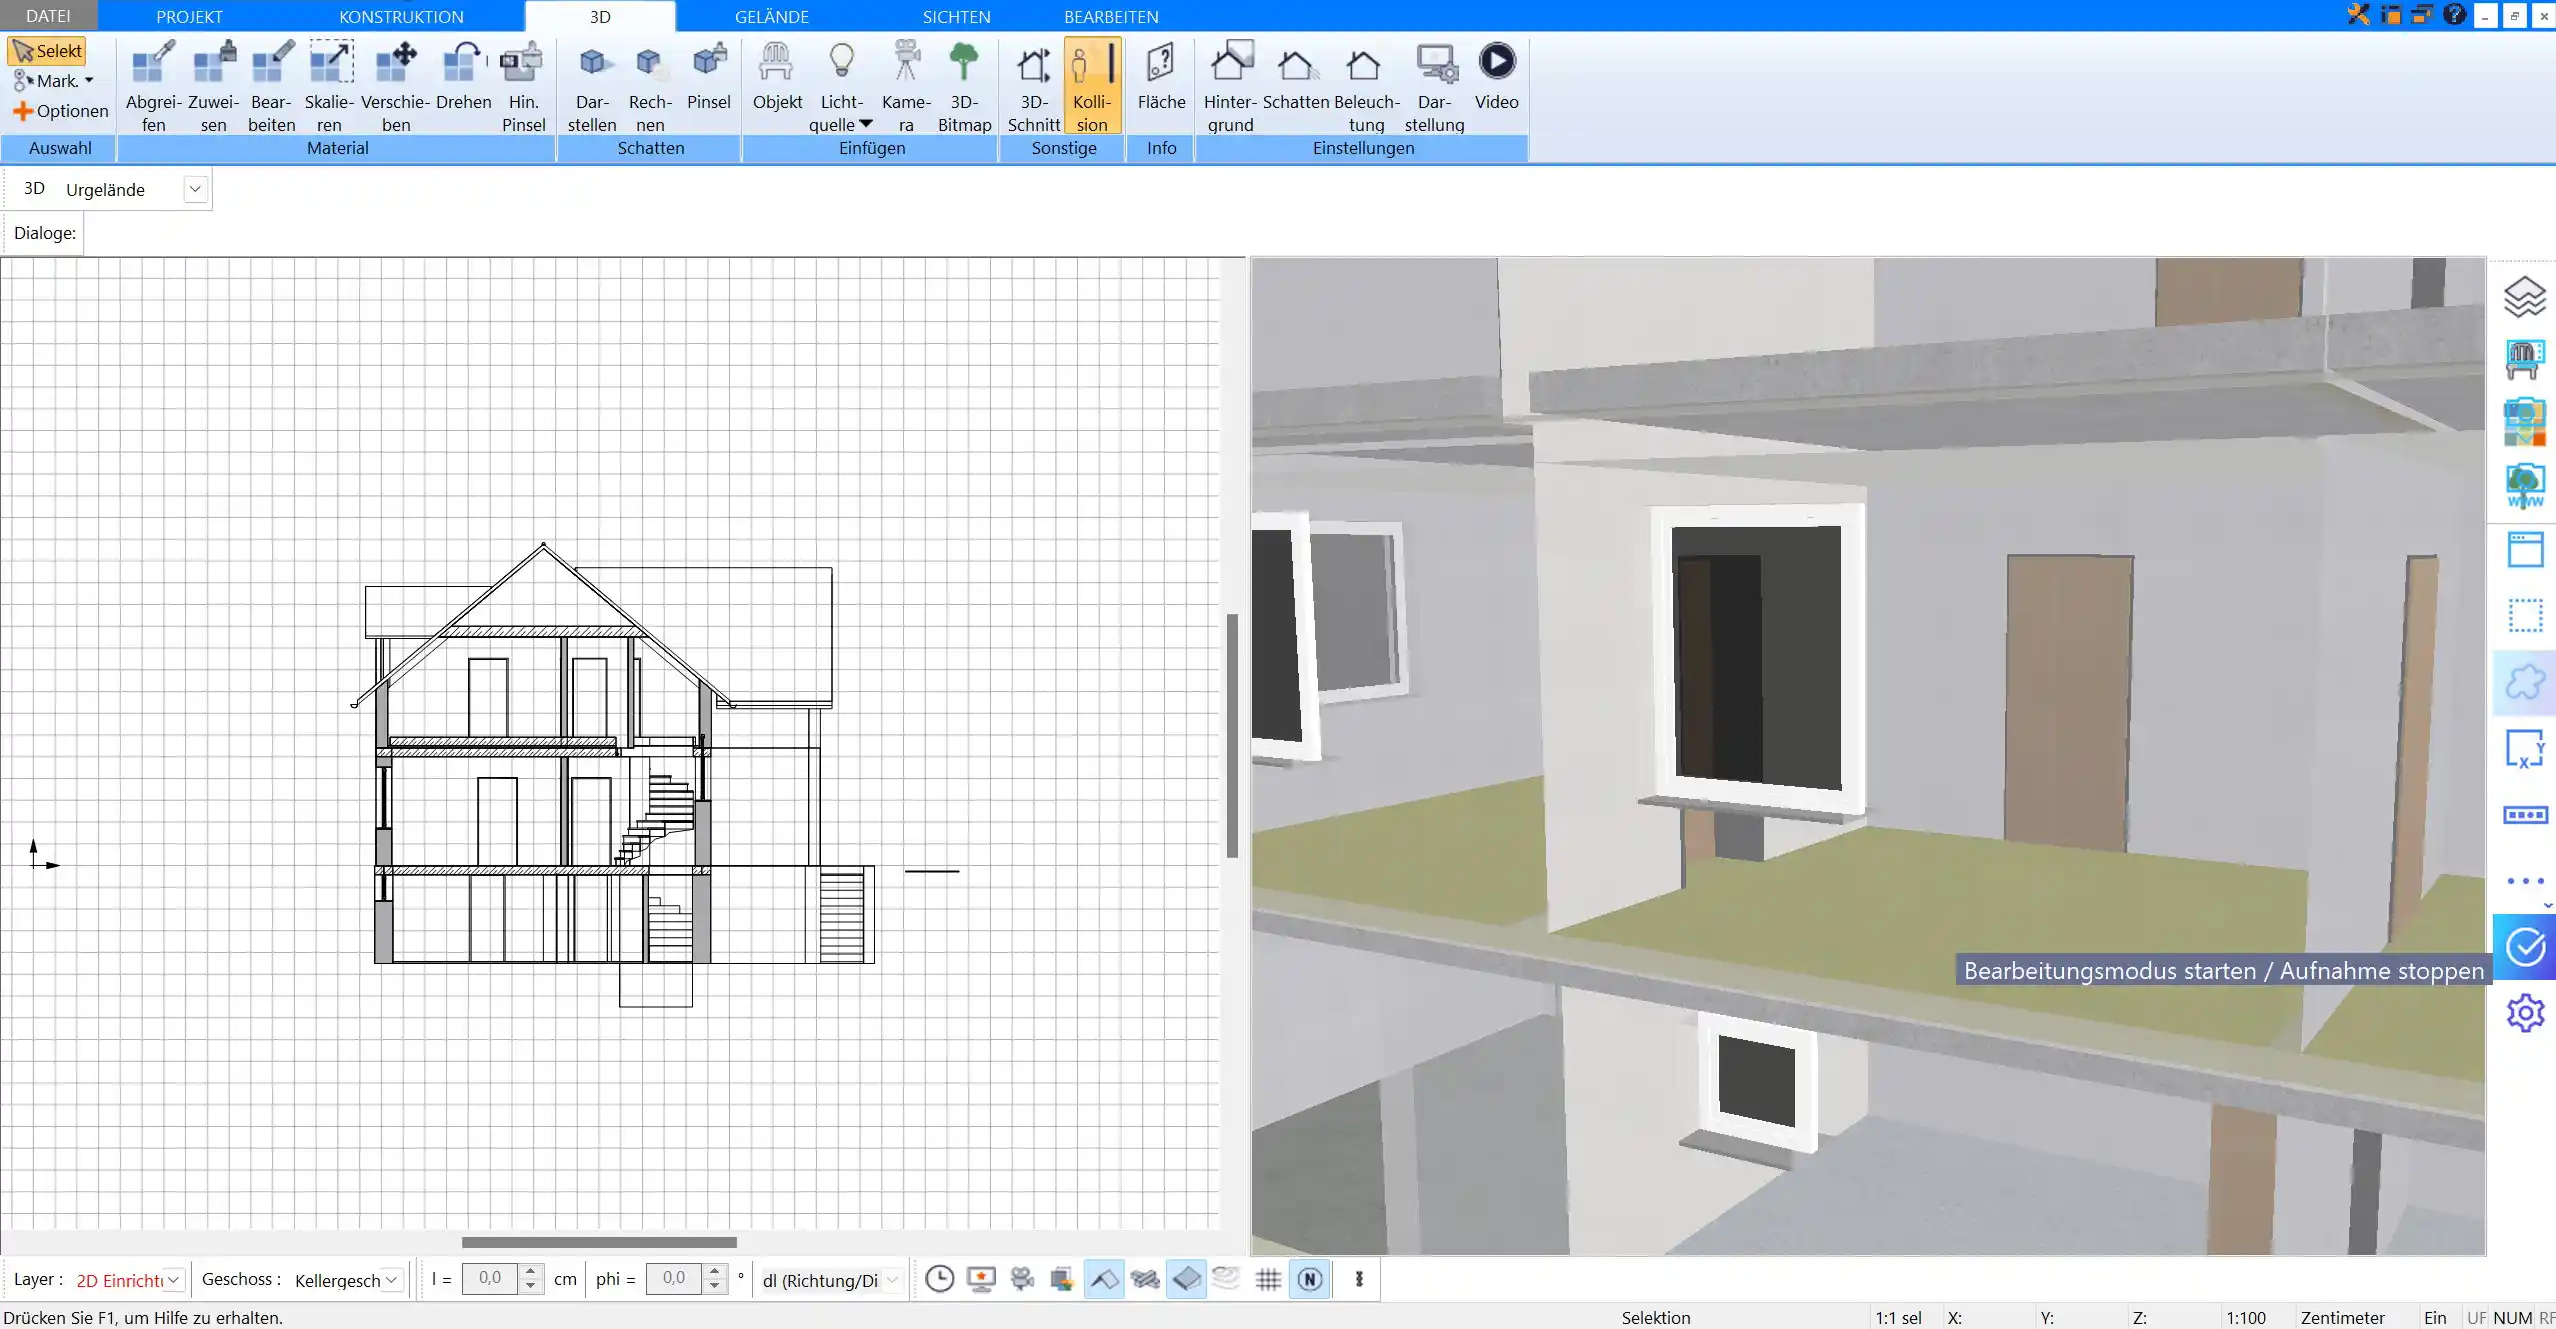Open the Fläche info tool

point(1161,76)
